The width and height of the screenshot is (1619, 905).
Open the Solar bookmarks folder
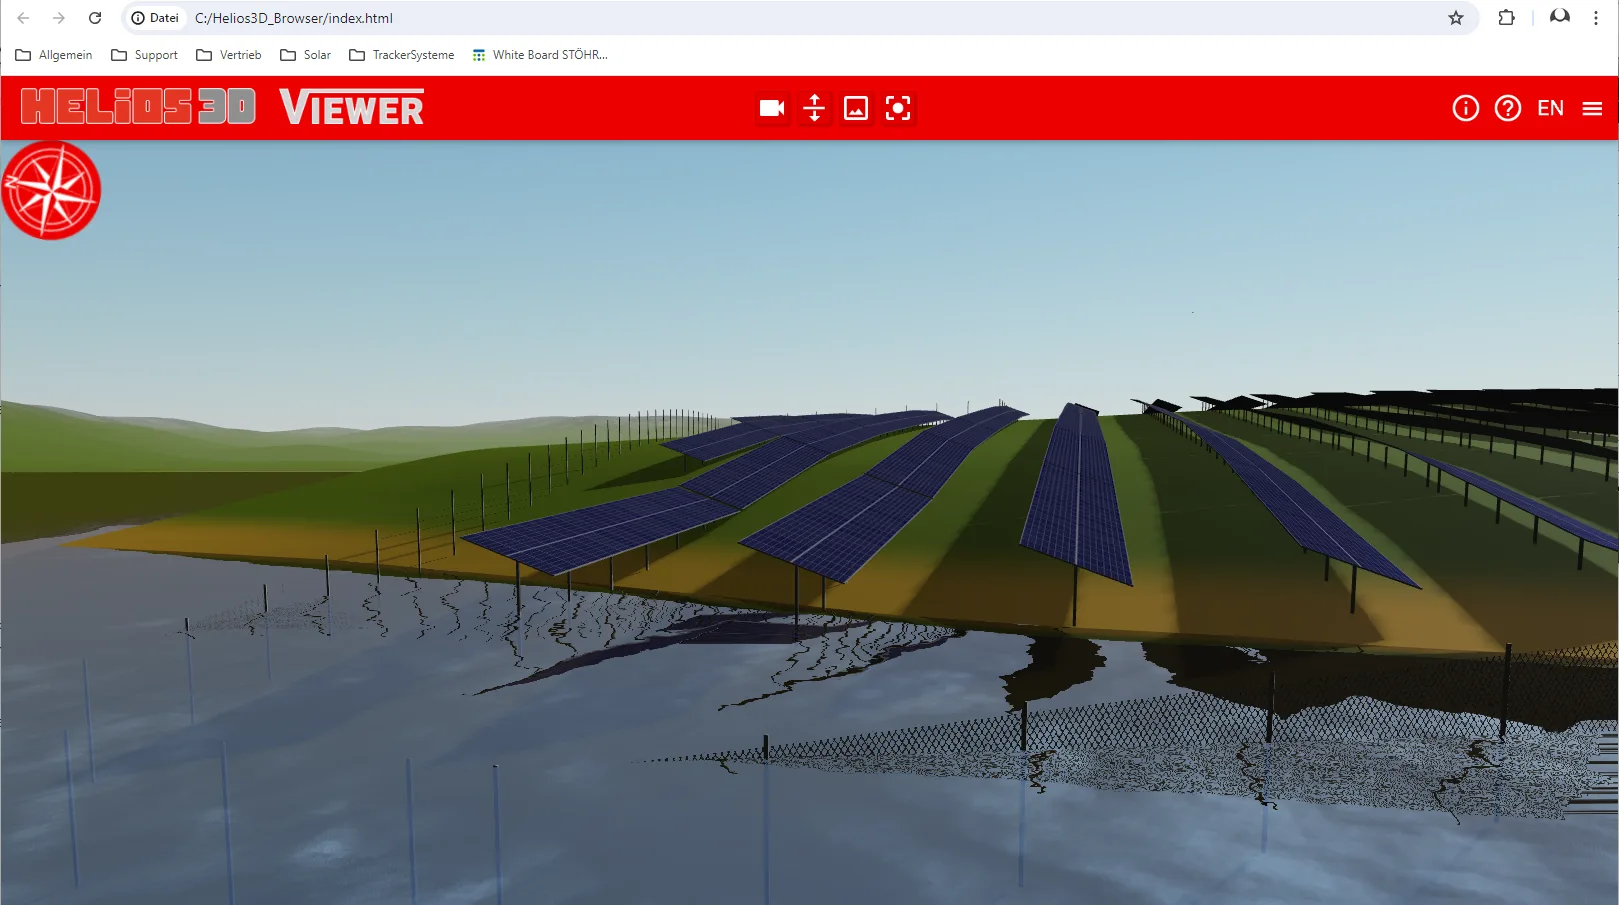[306, 55]
